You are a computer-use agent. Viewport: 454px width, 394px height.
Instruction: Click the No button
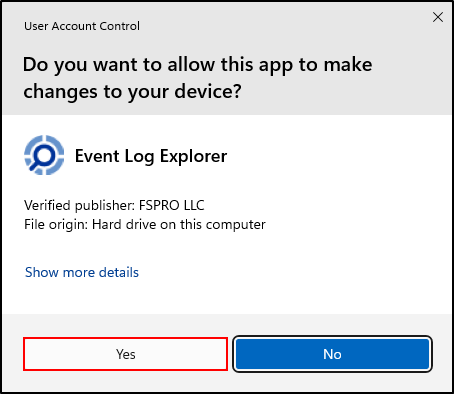tap(332, 354)
